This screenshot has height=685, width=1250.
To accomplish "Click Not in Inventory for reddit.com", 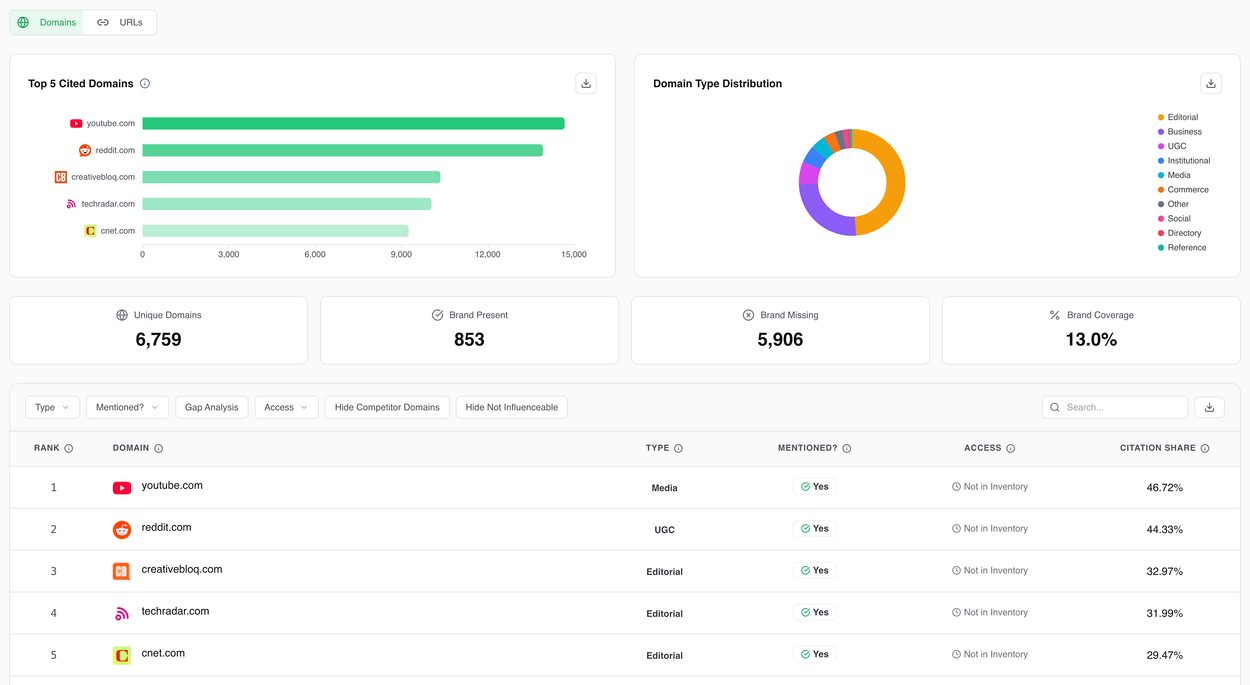I will [x=990, y=529].
